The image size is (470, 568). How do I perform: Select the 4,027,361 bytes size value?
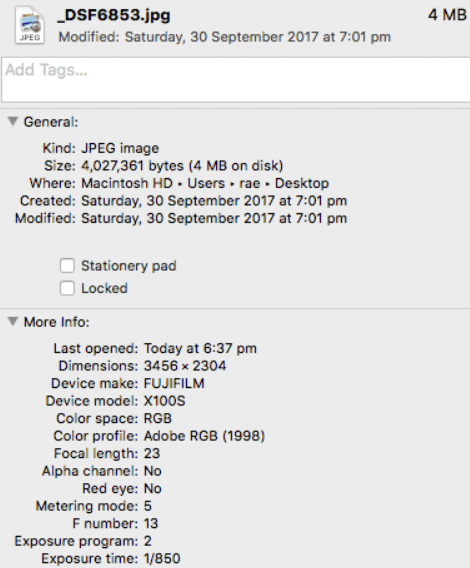(x=132, y=166)
